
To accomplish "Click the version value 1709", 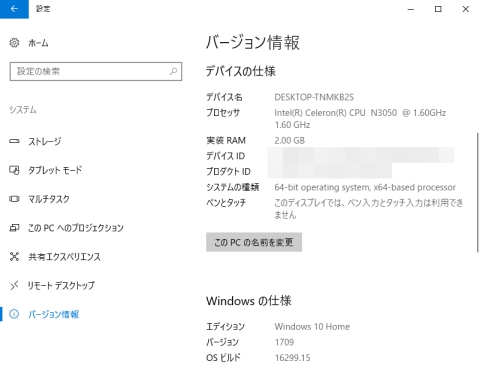I will tap(284, 342).
